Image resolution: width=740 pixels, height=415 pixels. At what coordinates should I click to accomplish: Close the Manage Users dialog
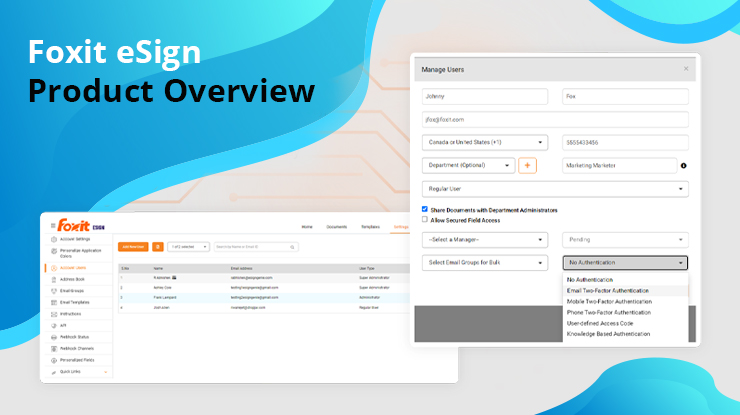[685, 69]
